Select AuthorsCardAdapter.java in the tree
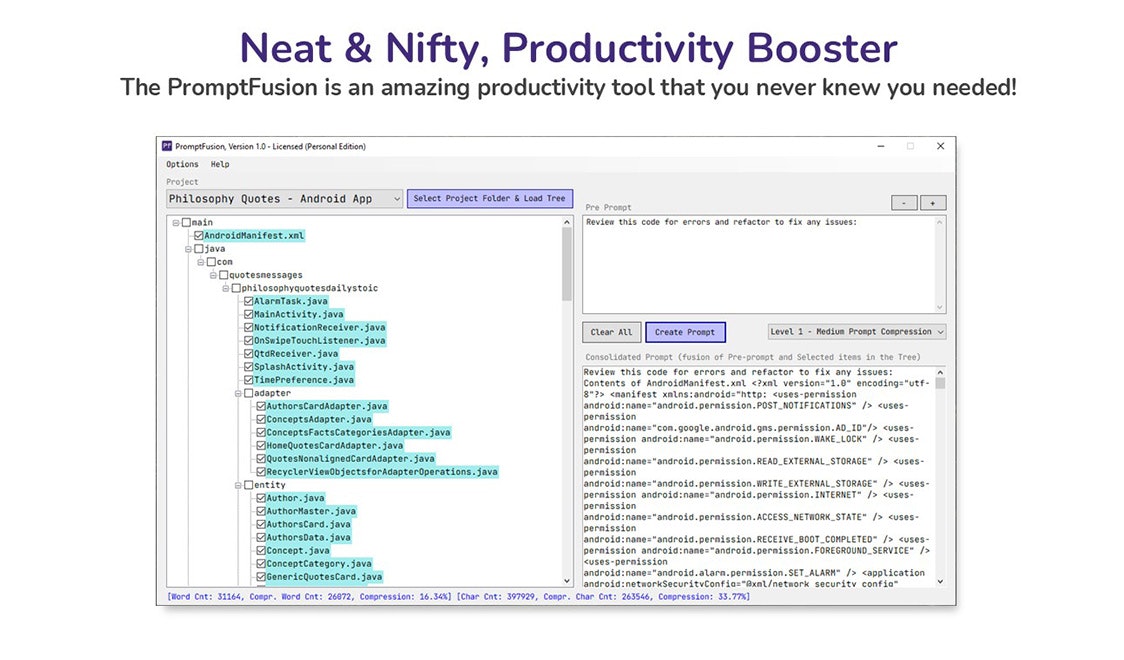 point(327,406)
